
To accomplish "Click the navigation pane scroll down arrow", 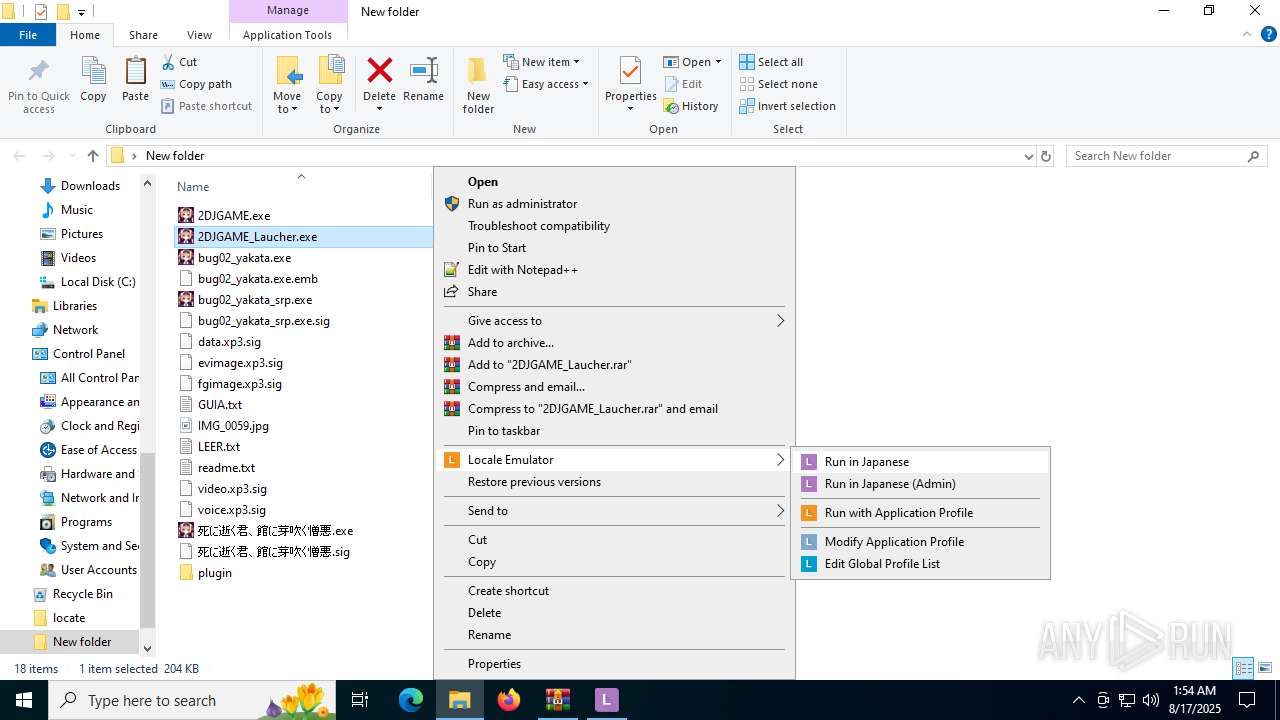I will (x=147, y=649).
